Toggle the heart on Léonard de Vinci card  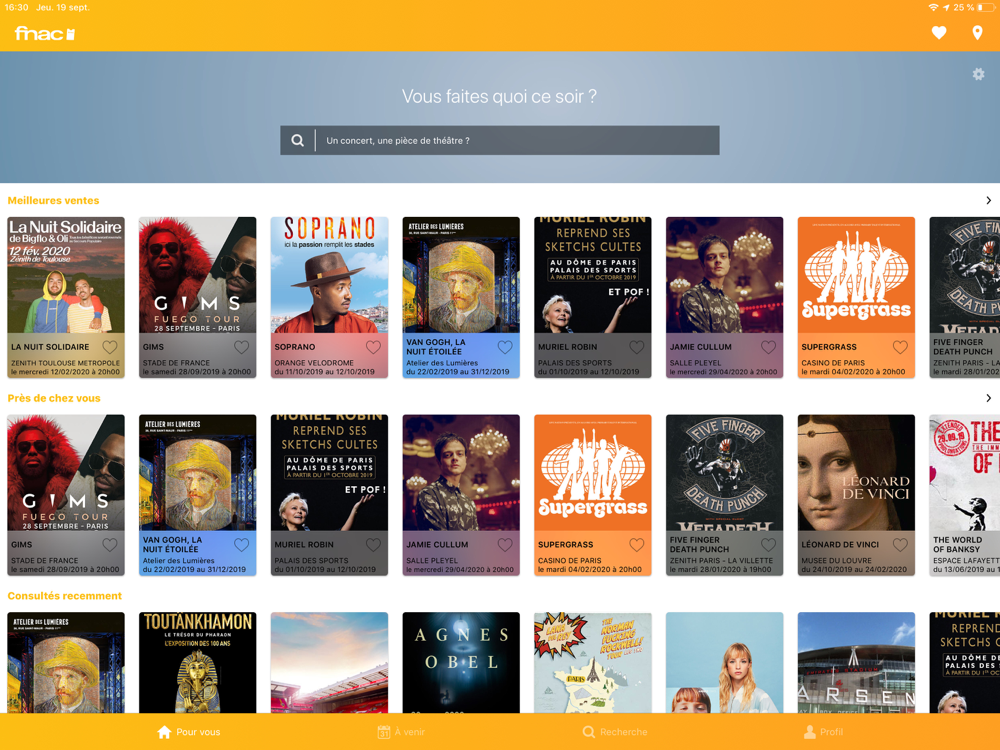click(x=901, y=545)
